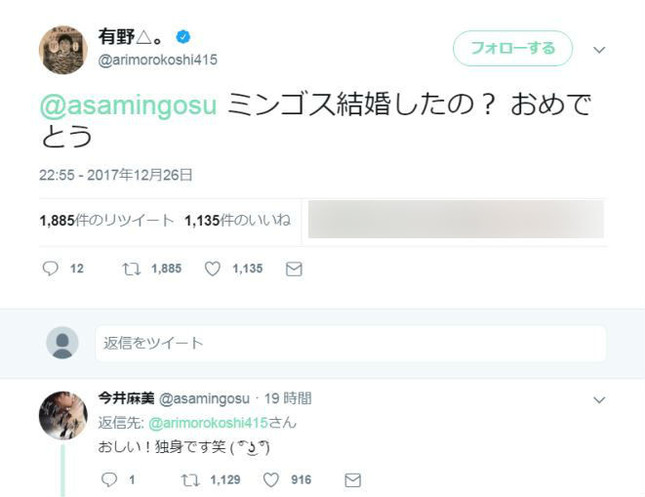The height and width of the screenshot is (497, 645).
Task: View the 1,135件のいいね list
Action: point(238,220)
